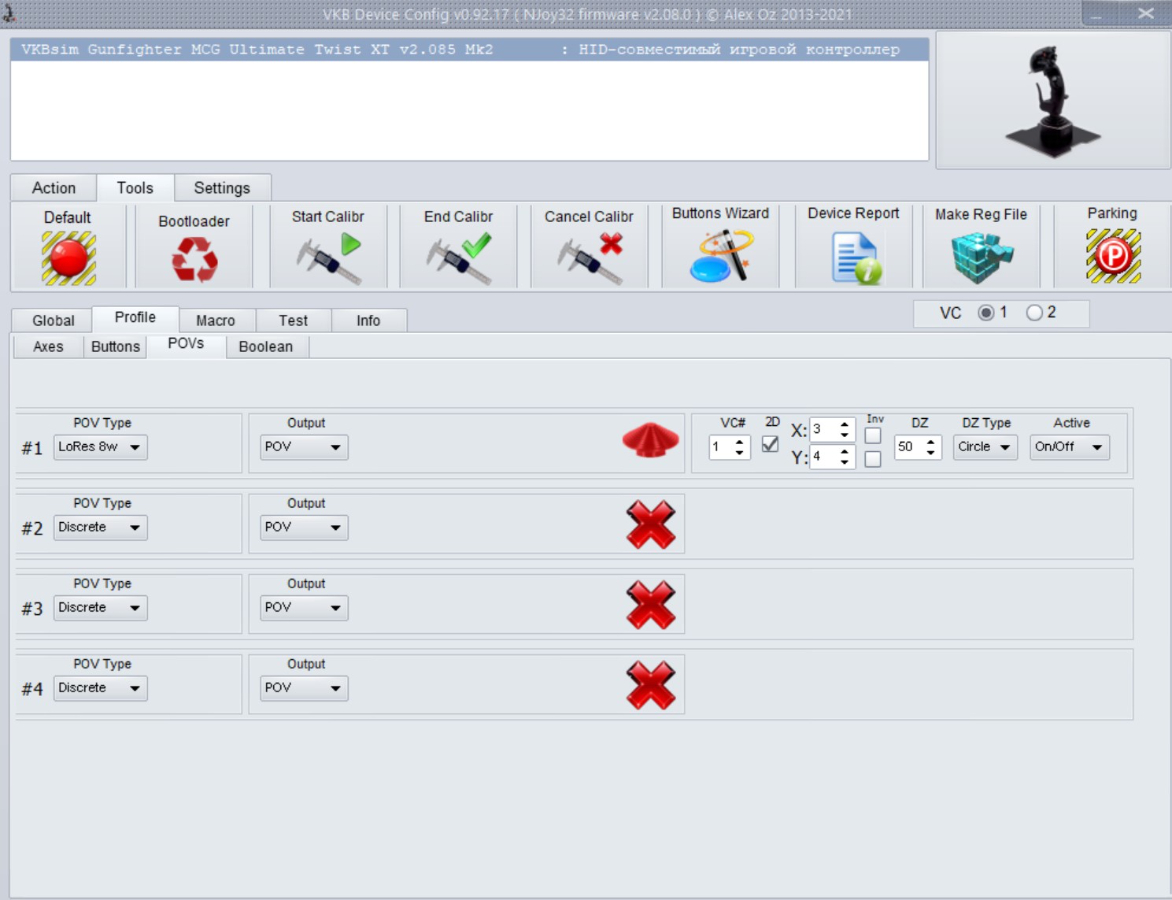Increase the Y axis number spinner
The height and width of the screenshot is (900, 1172).
pos(845,452)
